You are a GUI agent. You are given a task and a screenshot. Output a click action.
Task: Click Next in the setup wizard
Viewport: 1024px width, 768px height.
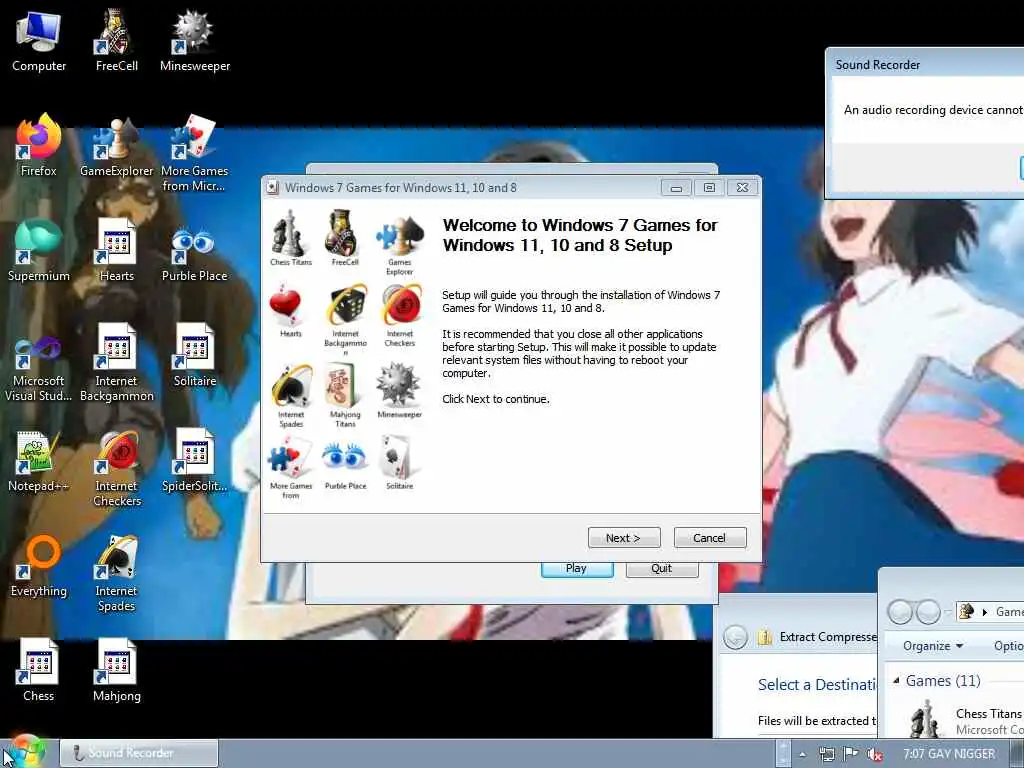coord(624,537)
